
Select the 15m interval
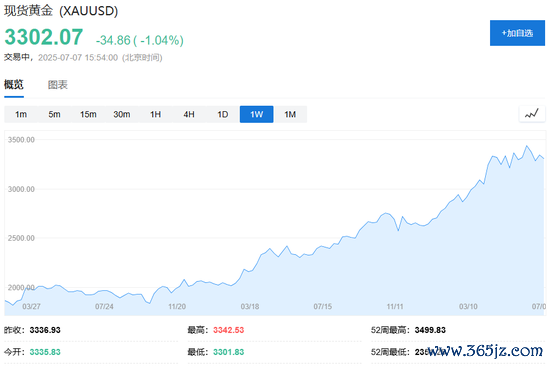coord(88,114)
